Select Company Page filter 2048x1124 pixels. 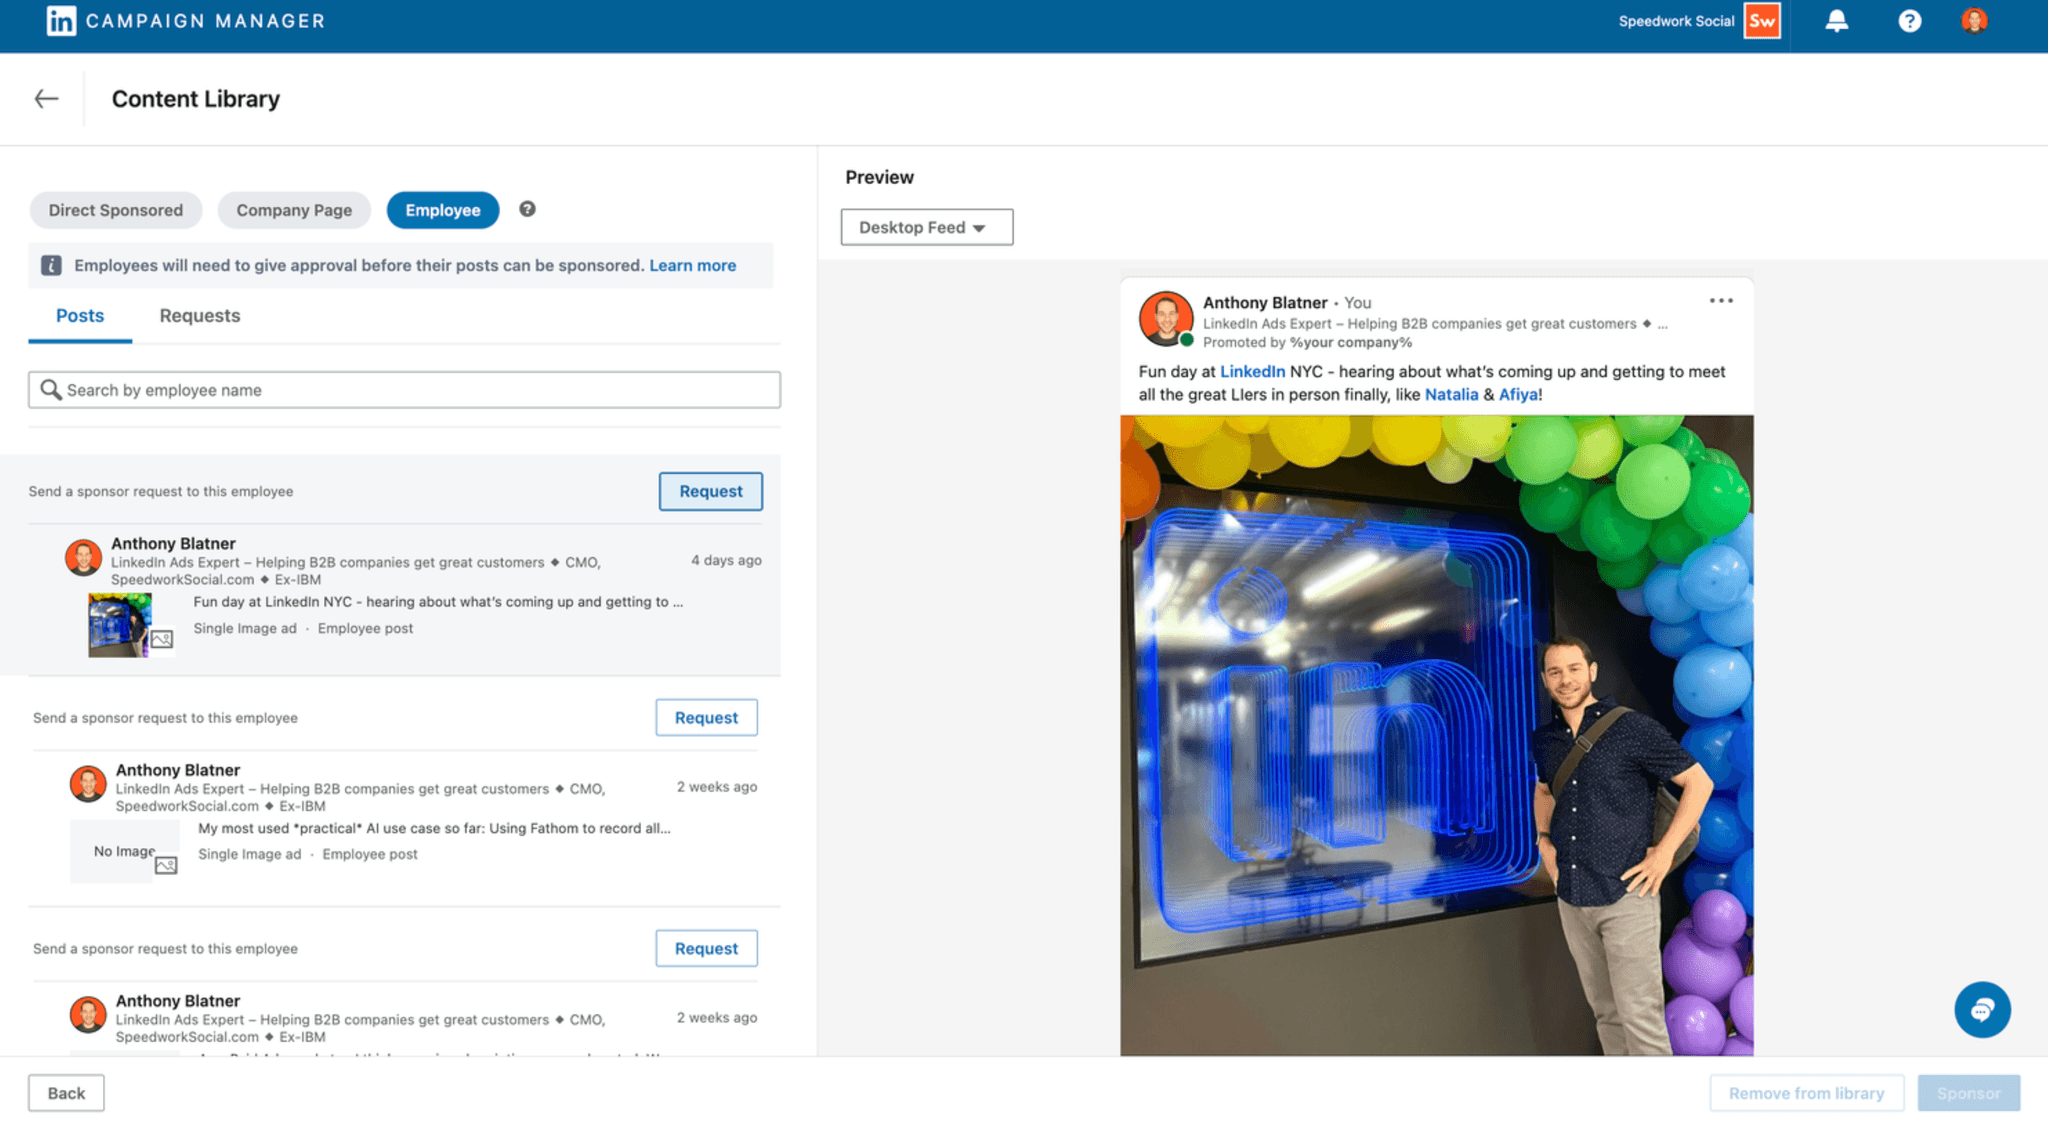tap(294, 210)
